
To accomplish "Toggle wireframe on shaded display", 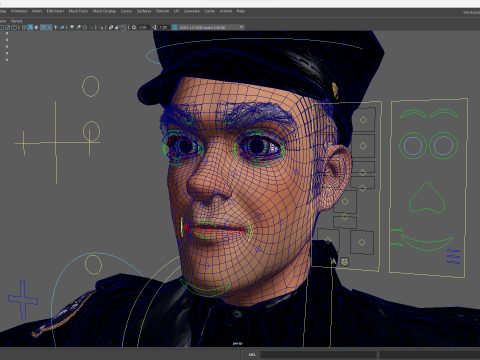I will click(x=43, y=27).
